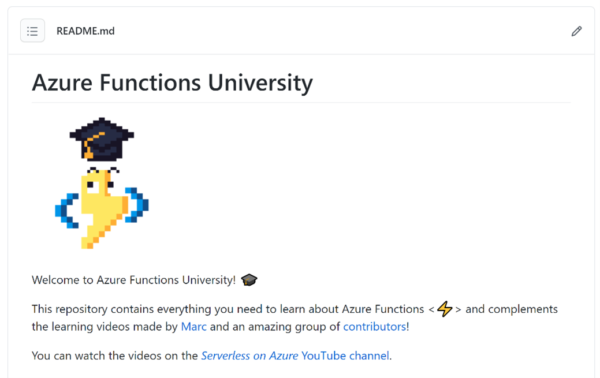
Task: Click the 'This repository contains everything' sentence
Action: point(228,309)
